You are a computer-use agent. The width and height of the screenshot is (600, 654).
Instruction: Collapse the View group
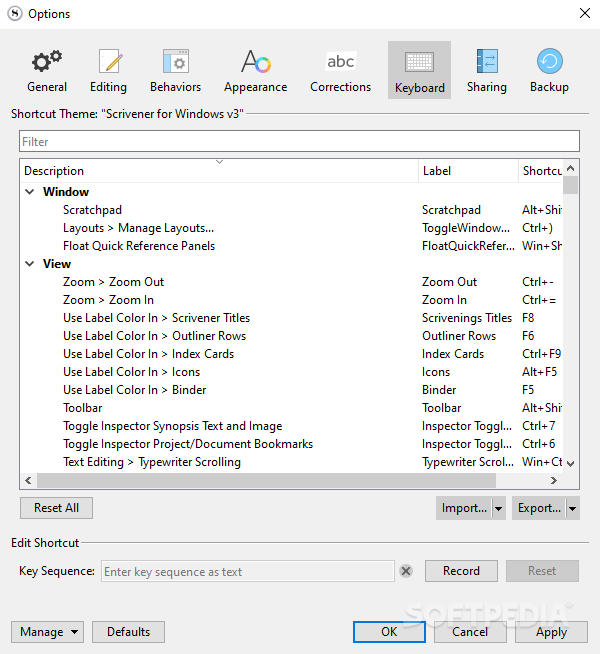[30, 264]
